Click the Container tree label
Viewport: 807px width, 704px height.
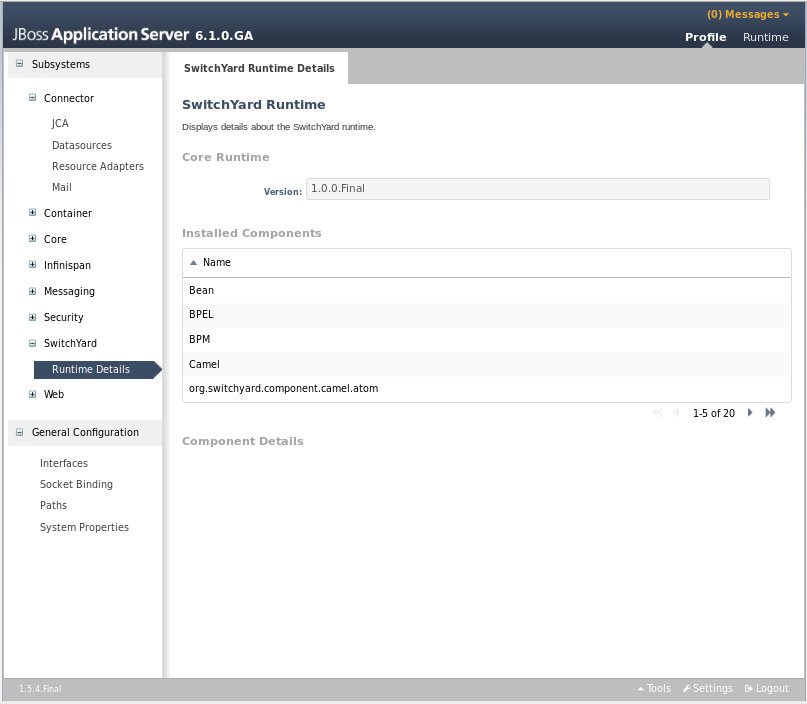click(68, 213)
